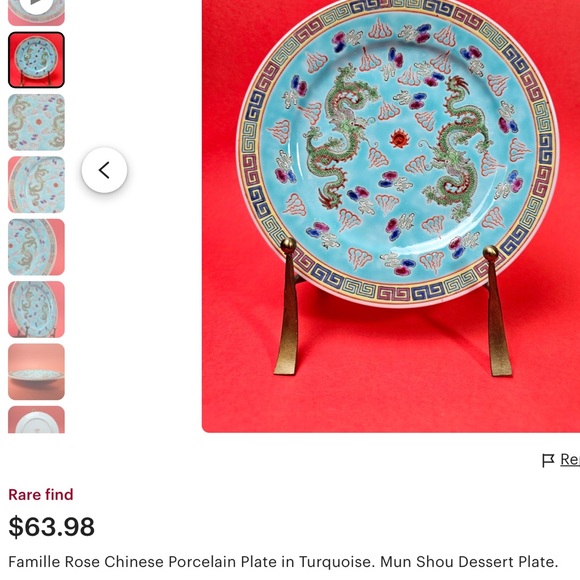Click the right brass stand leg in the photo
This screenshot has height=580, width=580.
tap(497, 311)
